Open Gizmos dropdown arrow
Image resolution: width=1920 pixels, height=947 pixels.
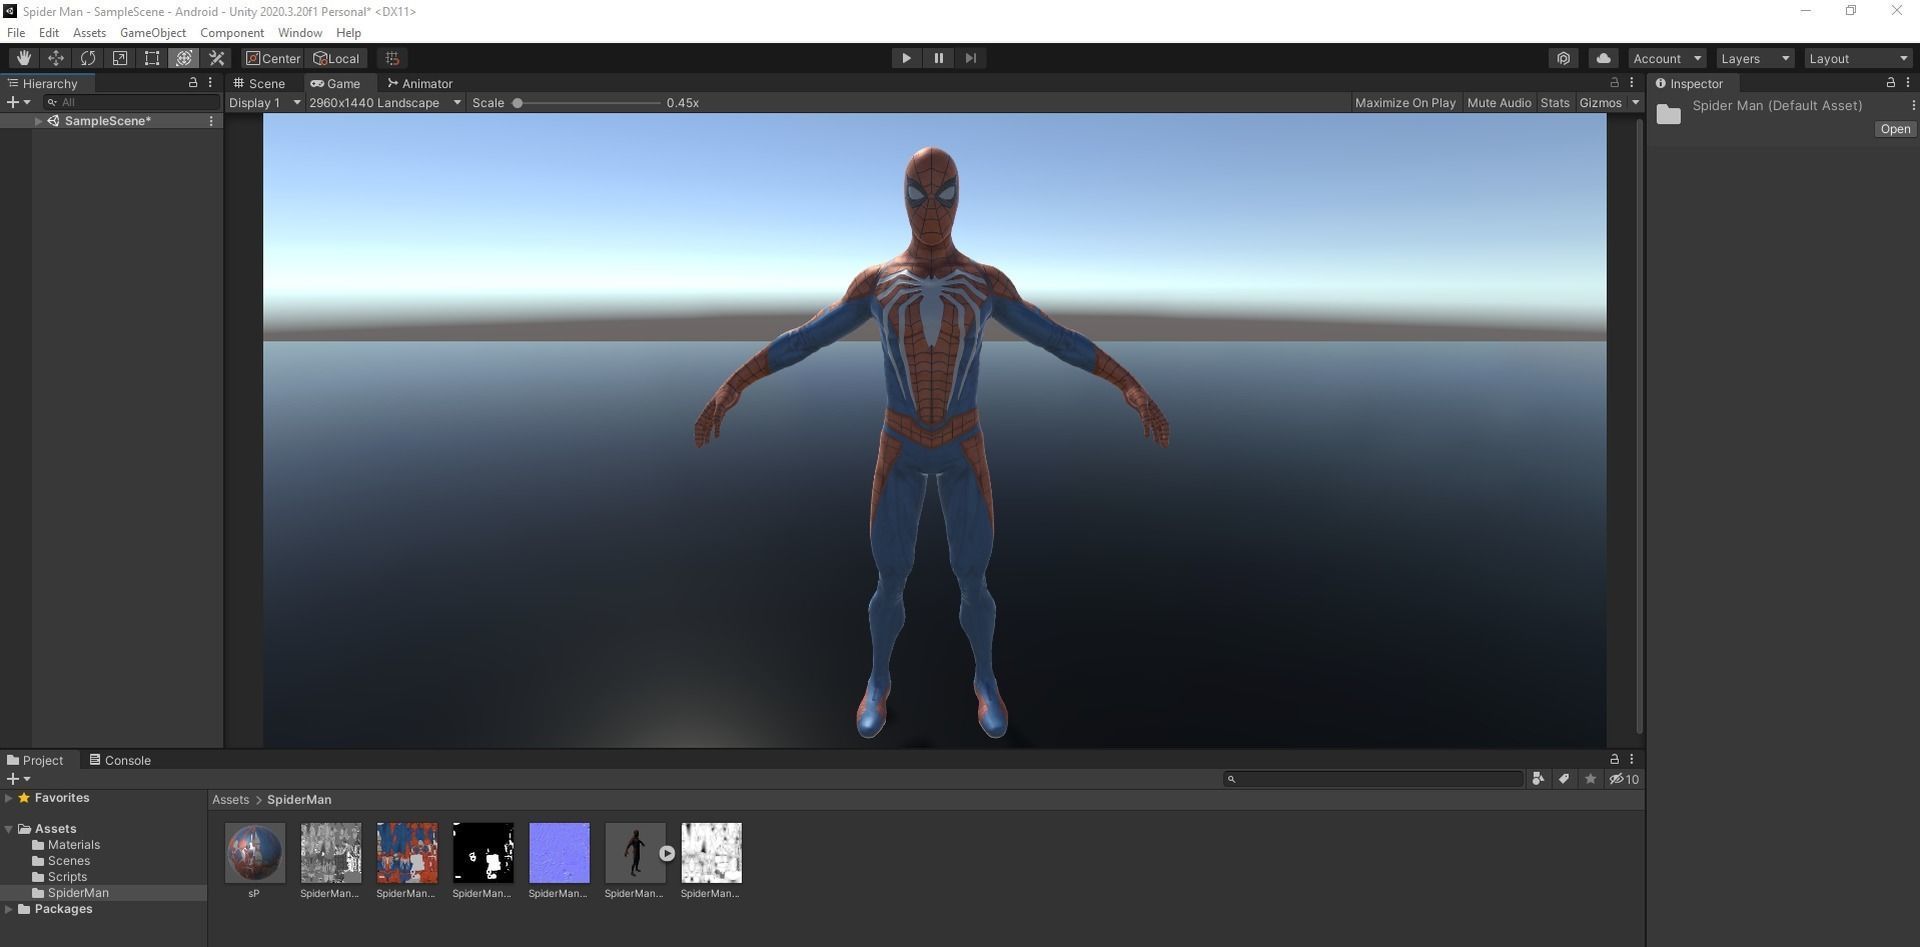point(1635,103)
